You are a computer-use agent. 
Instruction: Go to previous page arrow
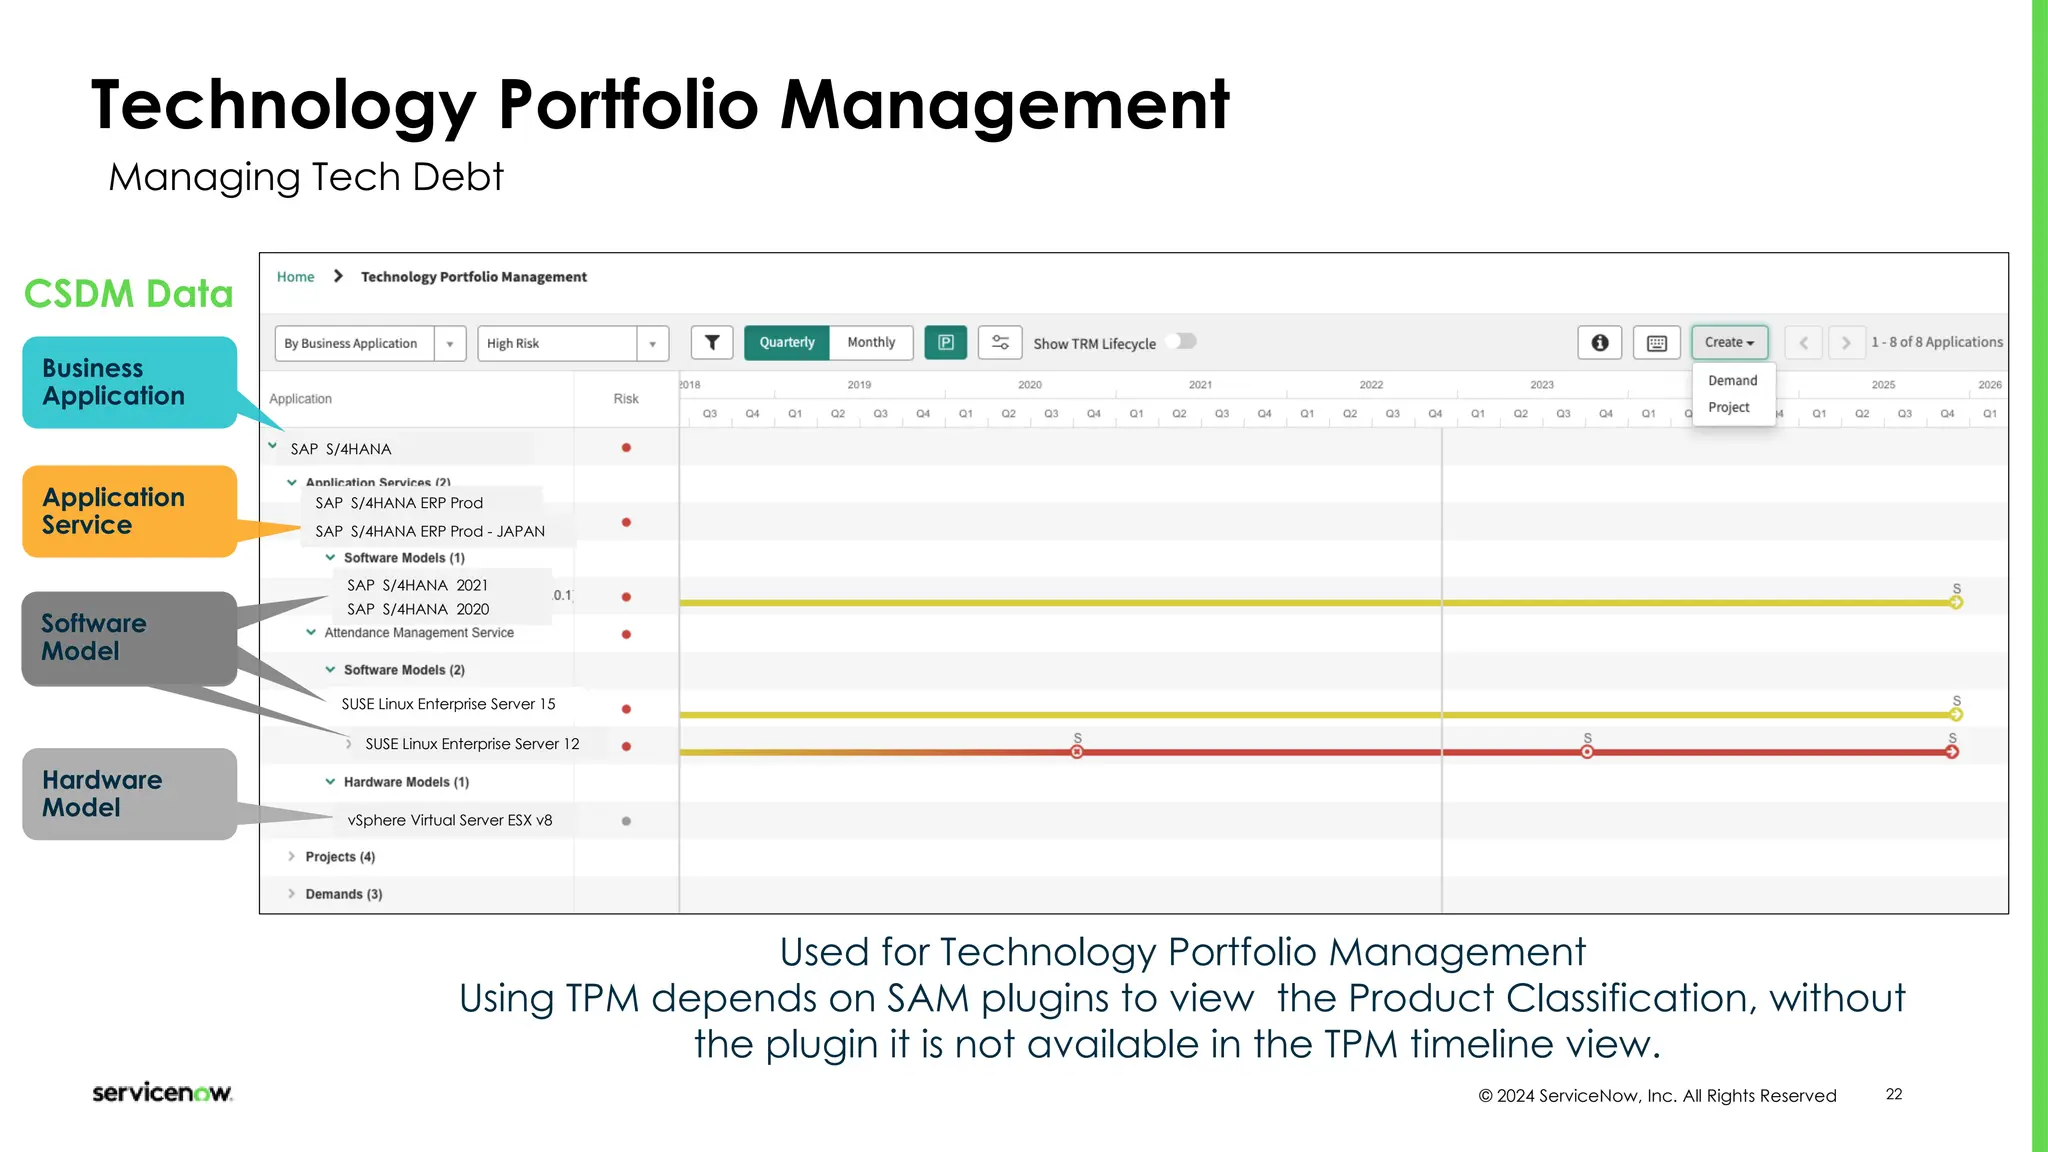click(x=1803, y=343)
